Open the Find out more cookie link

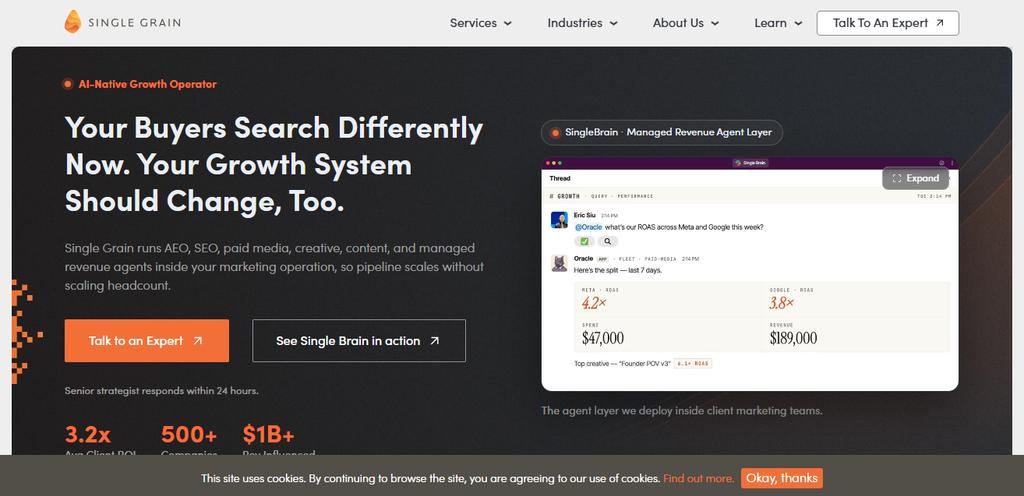pyautogui.click(x=698, y=478)
